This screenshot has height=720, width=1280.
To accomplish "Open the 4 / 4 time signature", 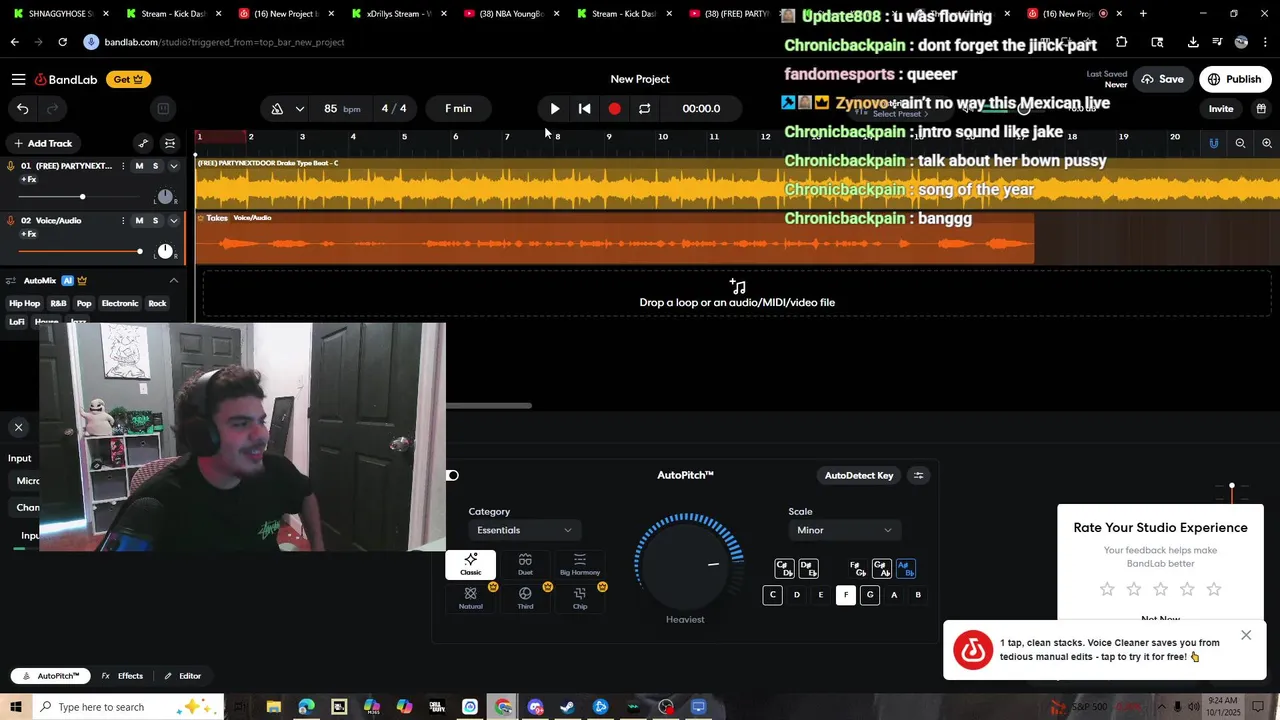I will coord(394,108).
